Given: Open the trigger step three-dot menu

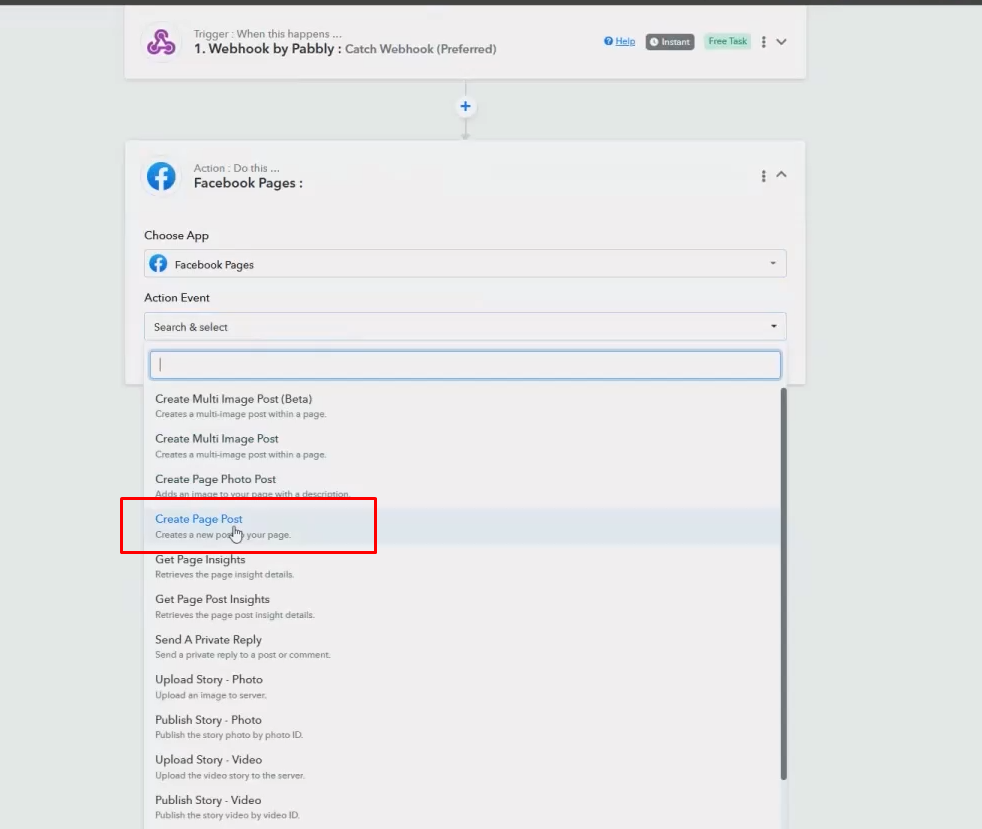Looking at the screenshot, I should pyautogui.click(x=763, y=42).
